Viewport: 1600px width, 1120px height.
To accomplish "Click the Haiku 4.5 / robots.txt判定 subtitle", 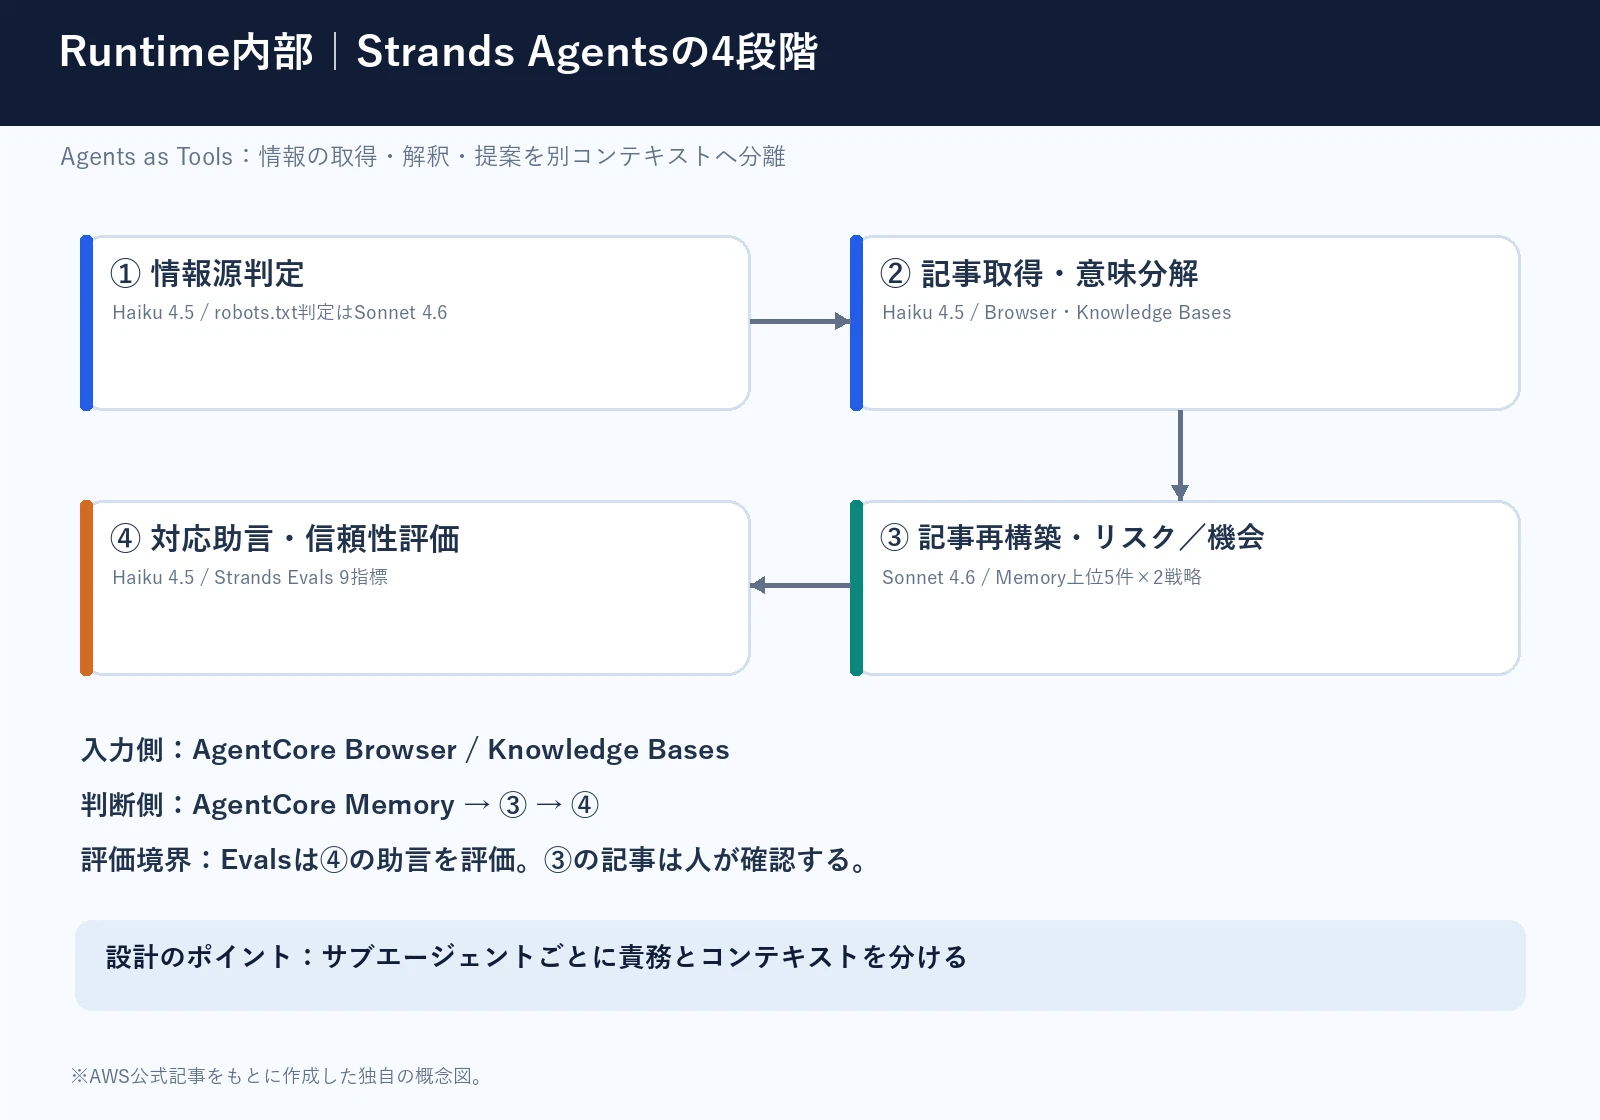I will [280, 312].
